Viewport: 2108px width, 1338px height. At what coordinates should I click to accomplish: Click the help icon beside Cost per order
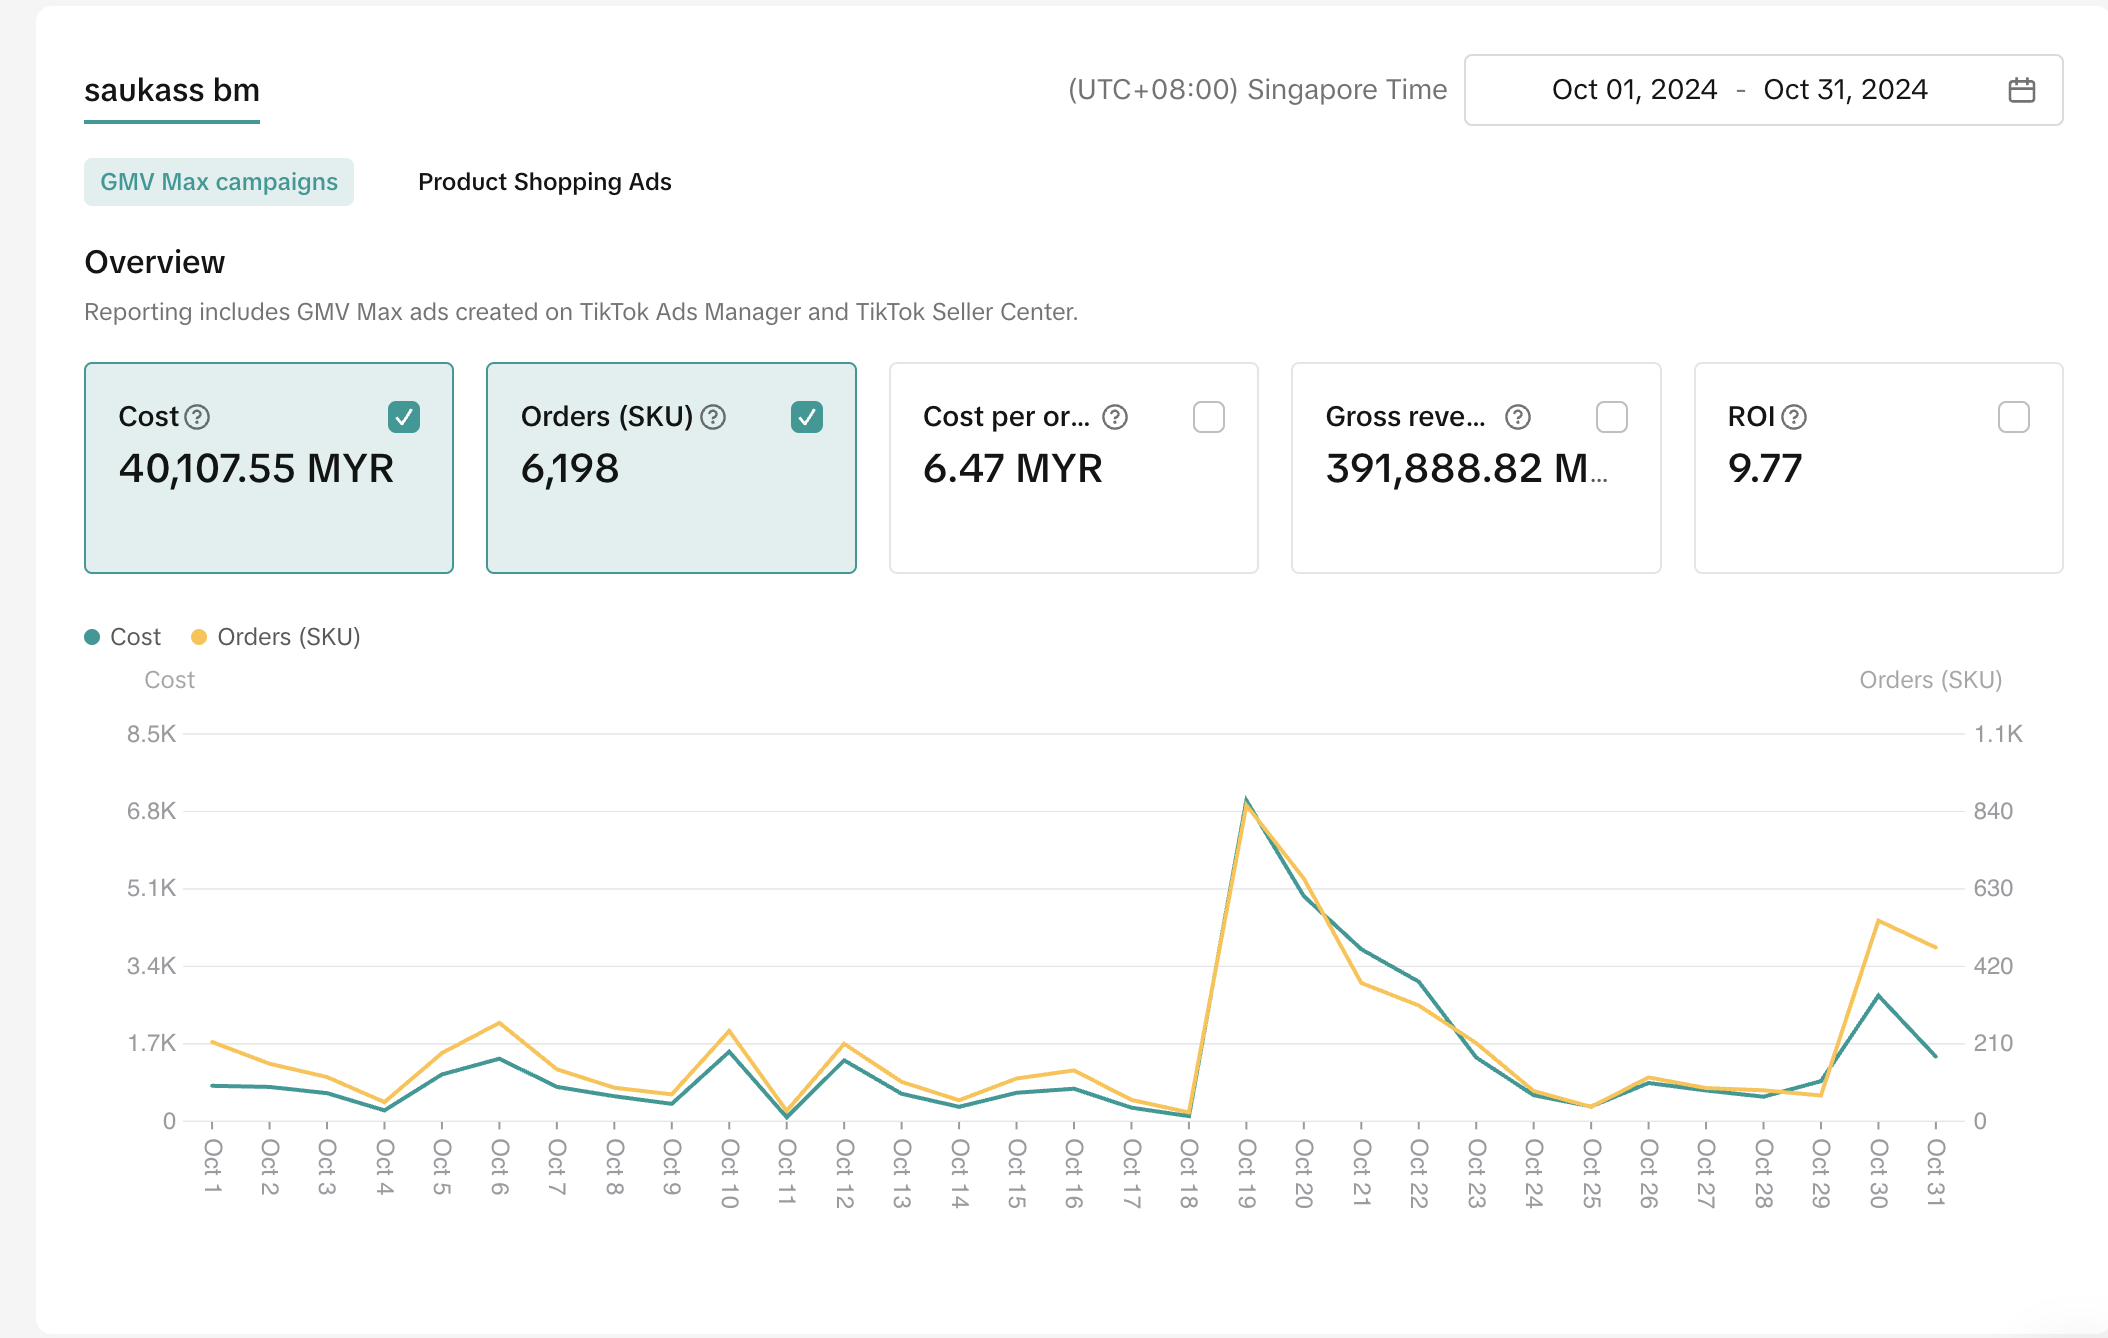tap(1115, 417)
